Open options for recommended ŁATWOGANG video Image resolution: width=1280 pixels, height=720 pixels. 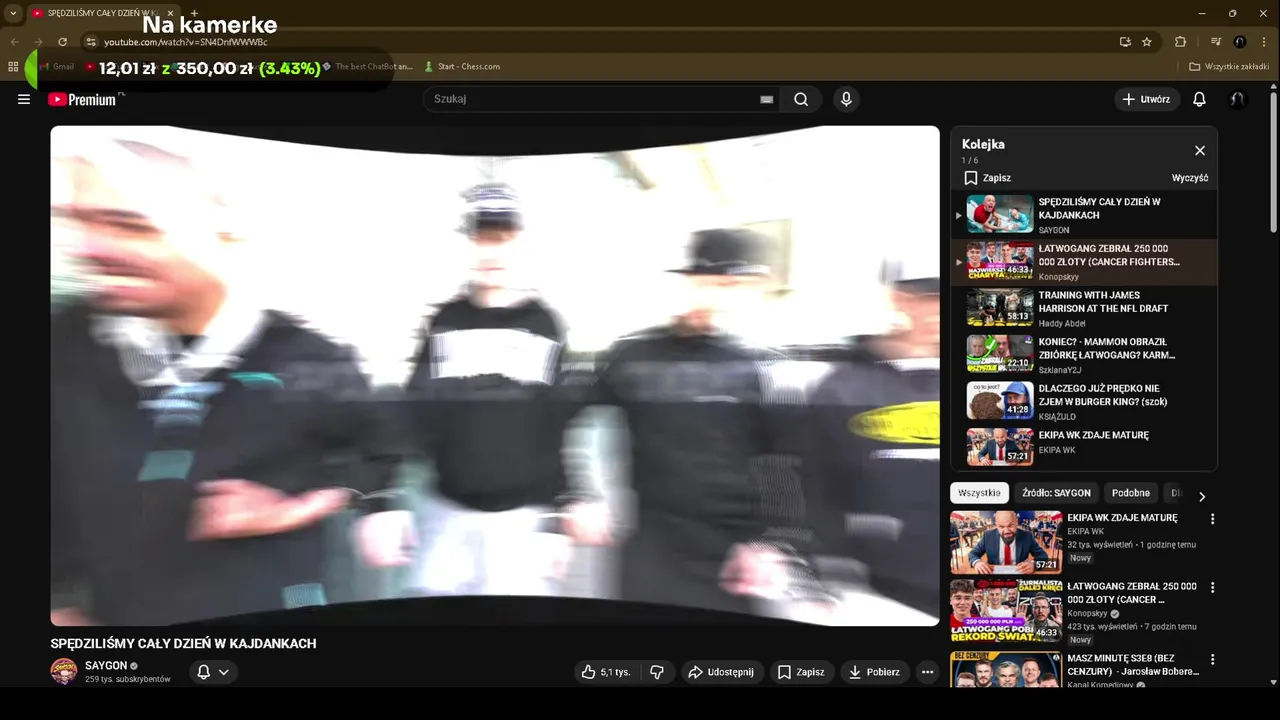(1212, 587)
